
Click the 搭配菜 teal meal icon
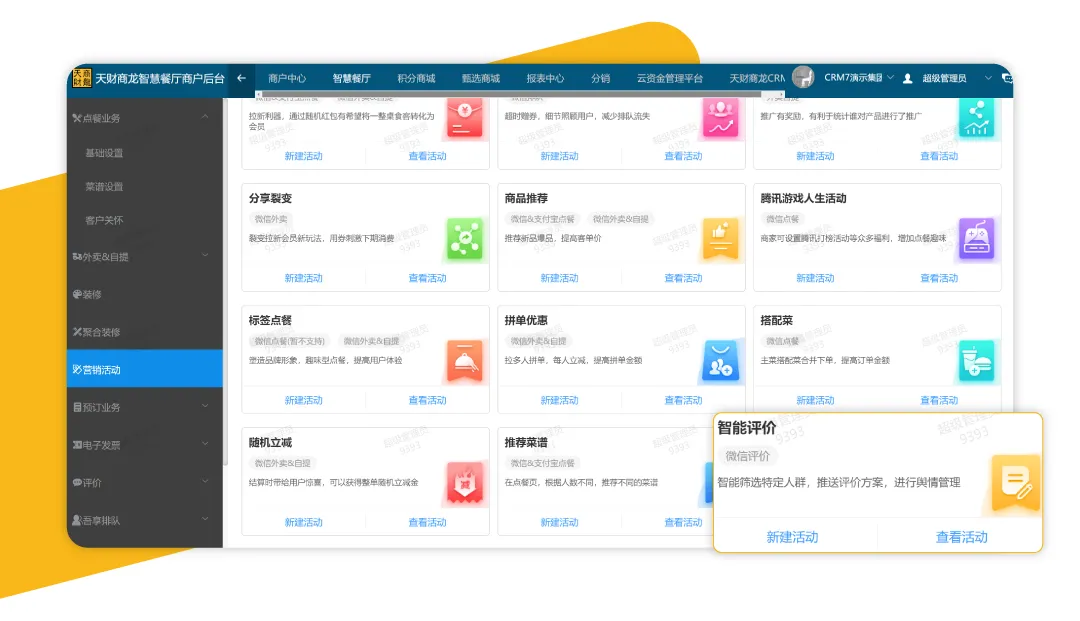tap(977, 361)
